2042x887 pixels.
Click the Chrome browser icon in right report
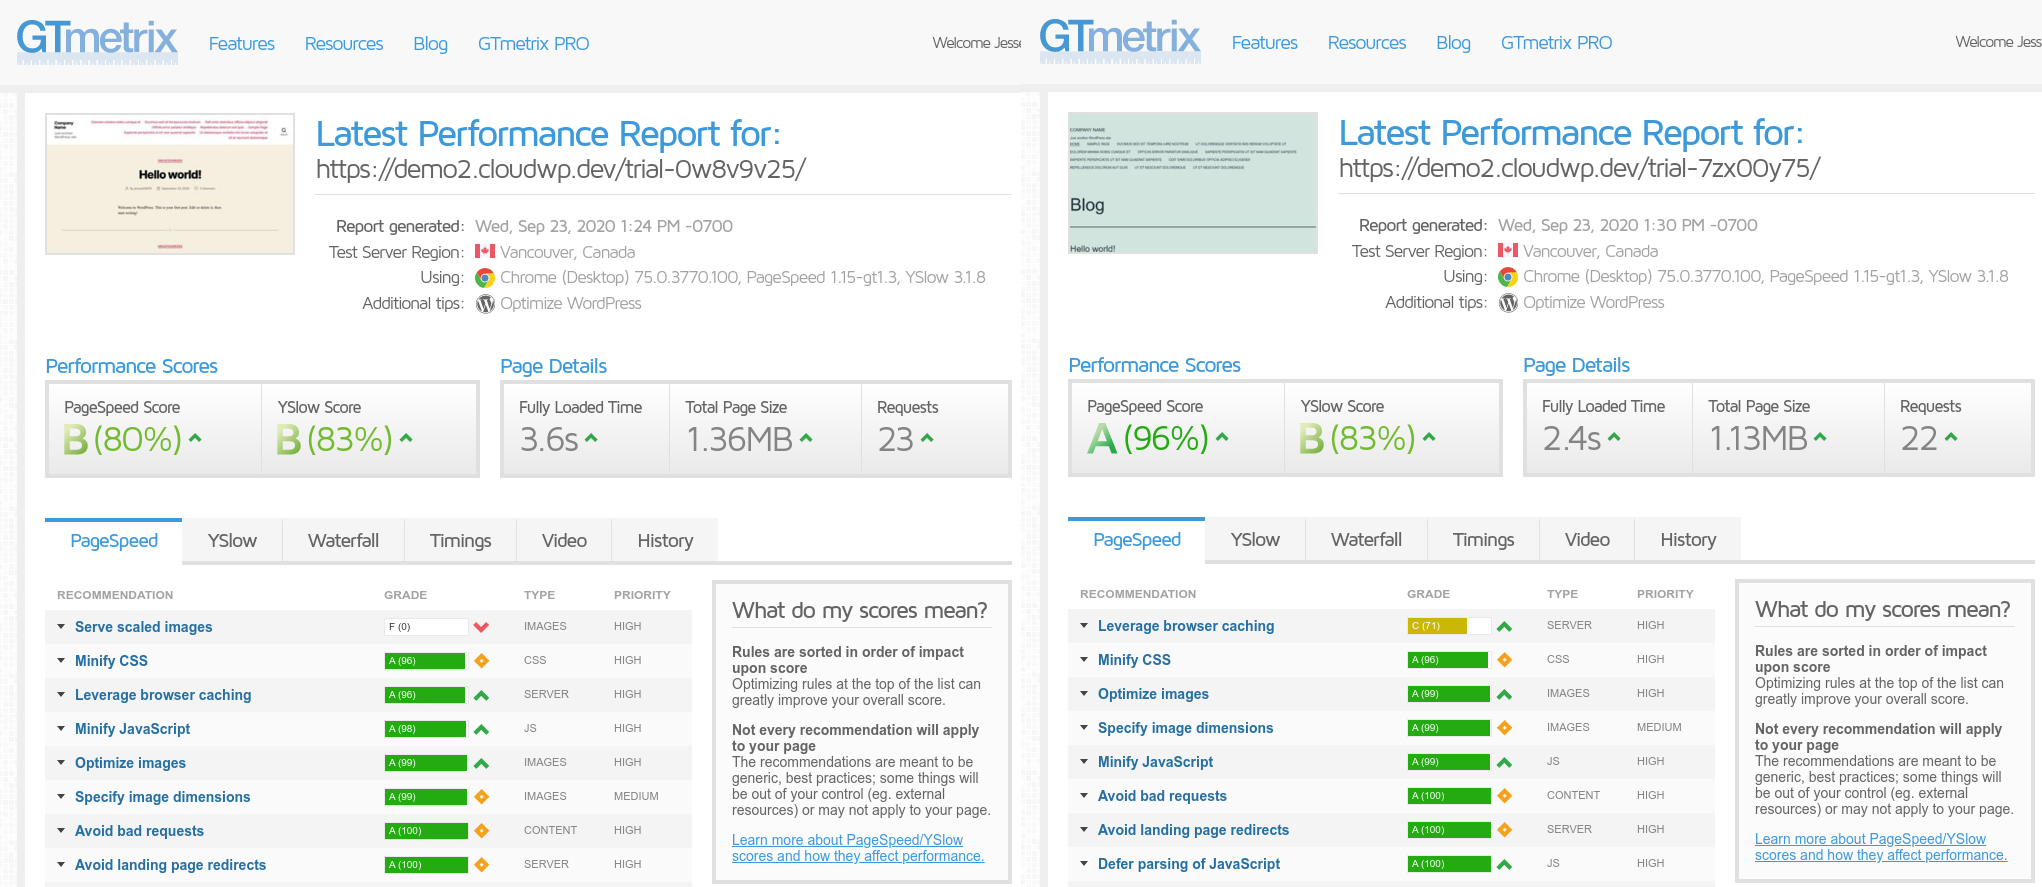pyautogui.click(x=1508, y=277)
